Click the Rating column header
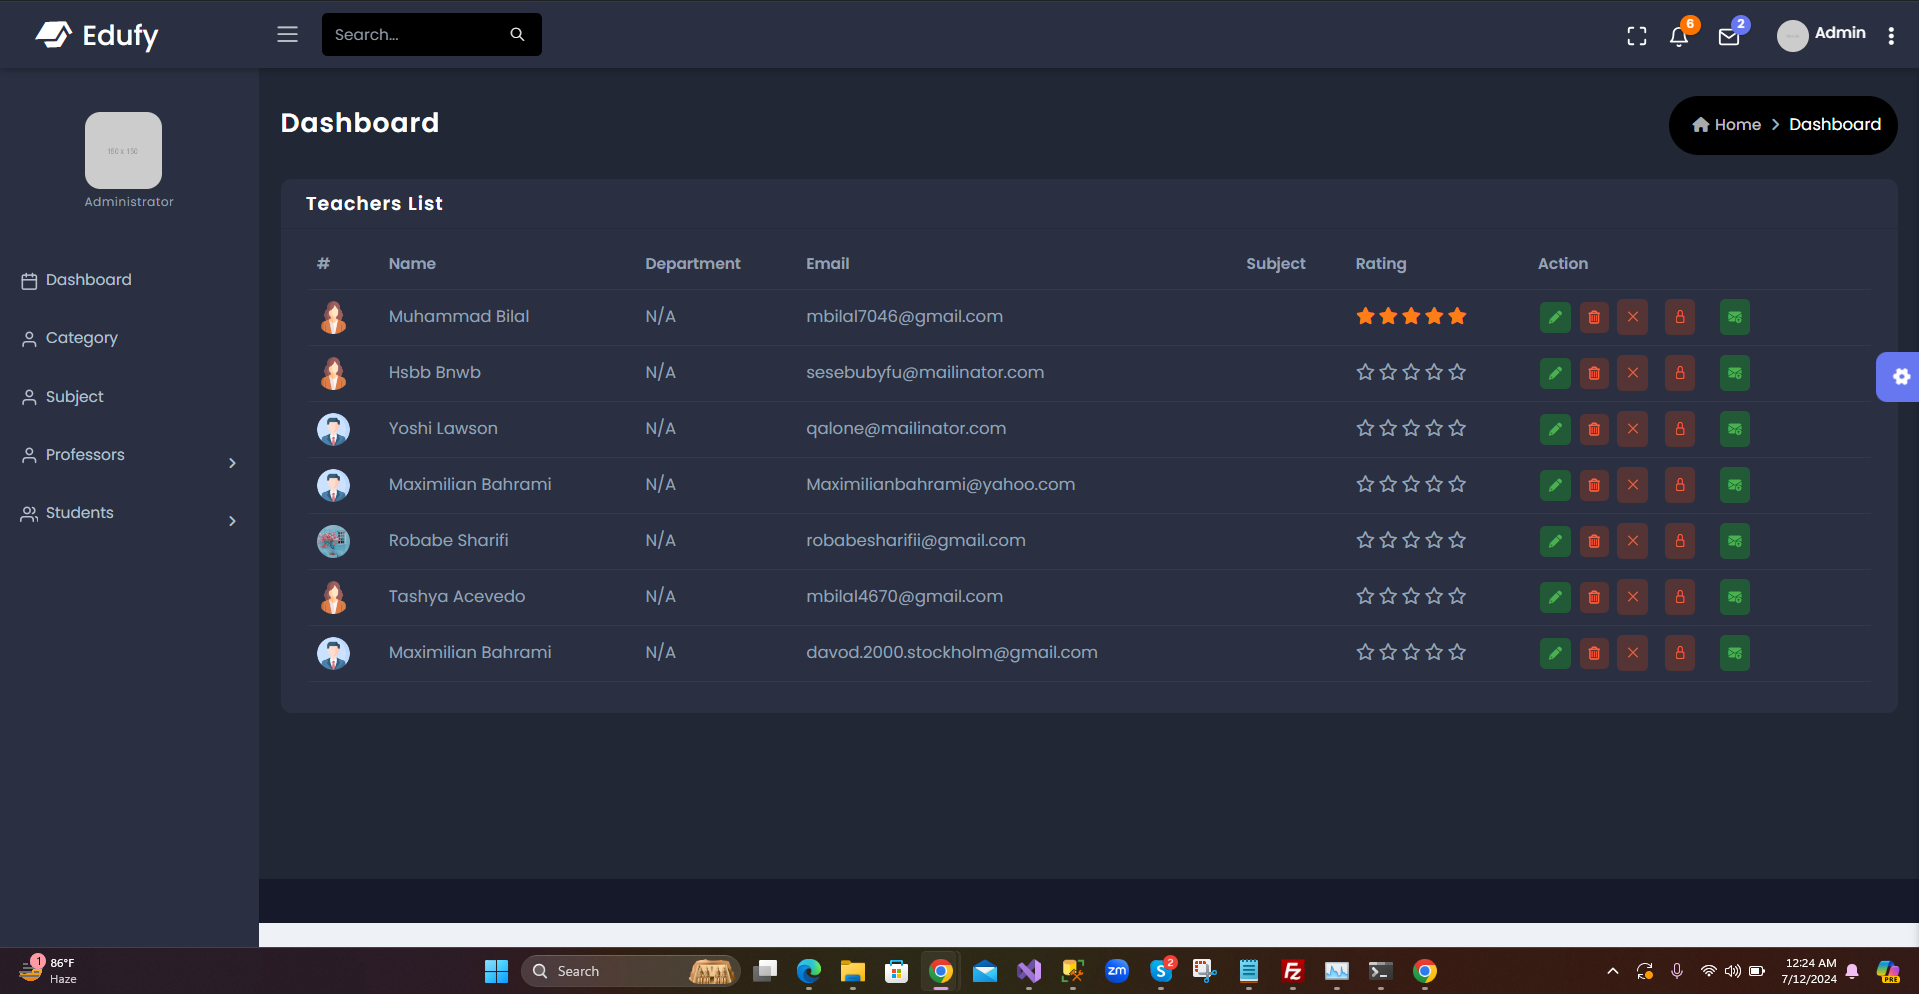This screenshot has width=1919, height=994. point(1381,264)
